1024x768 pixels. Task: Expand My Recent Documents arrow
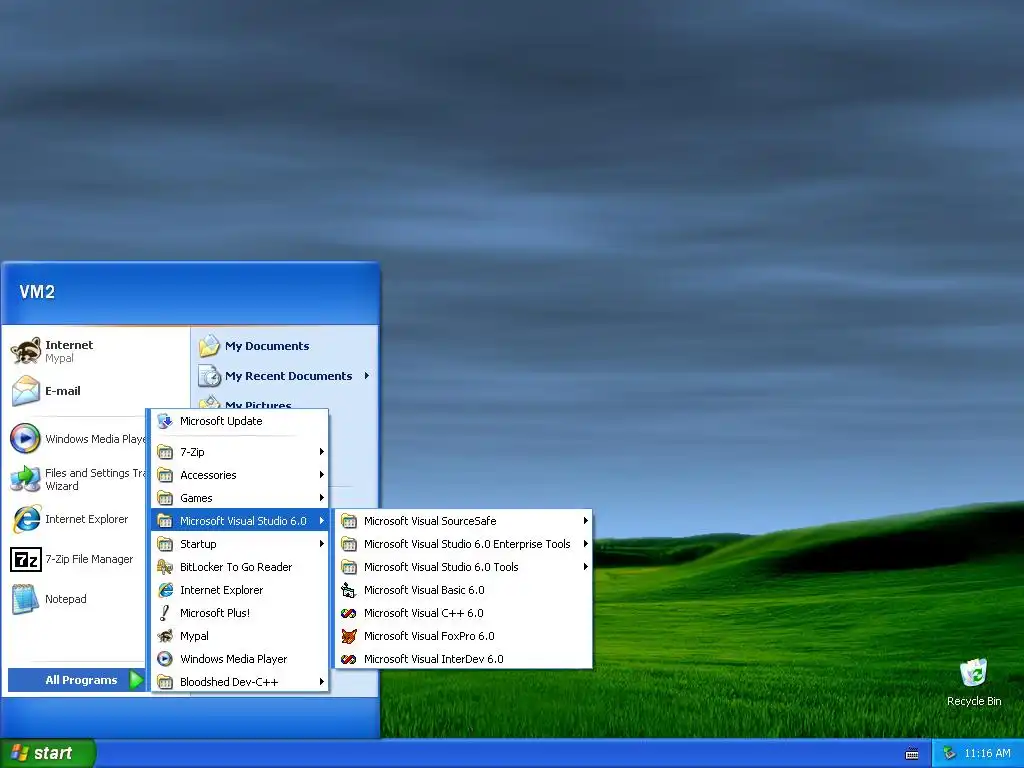(367, 376)
